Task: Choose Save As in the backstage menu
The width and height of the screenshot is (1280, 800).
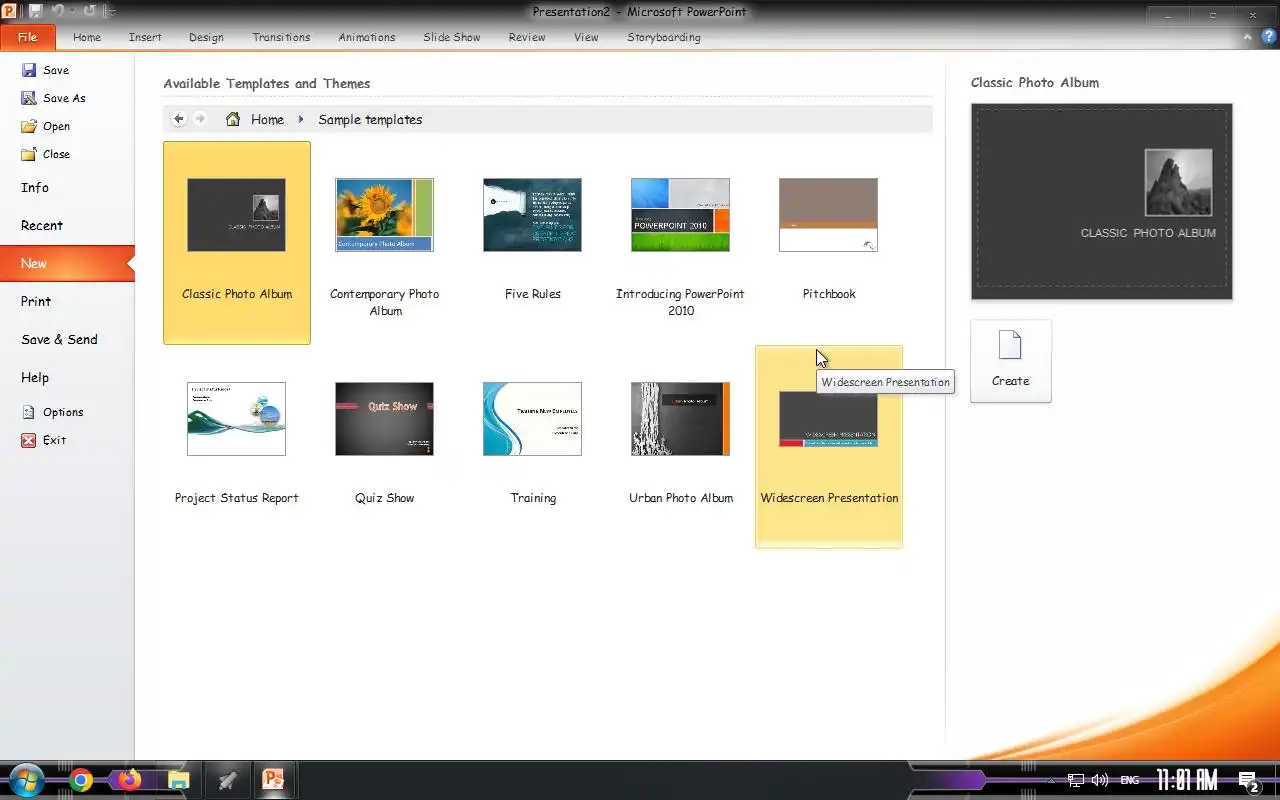Action: click(x=53, y=98)
